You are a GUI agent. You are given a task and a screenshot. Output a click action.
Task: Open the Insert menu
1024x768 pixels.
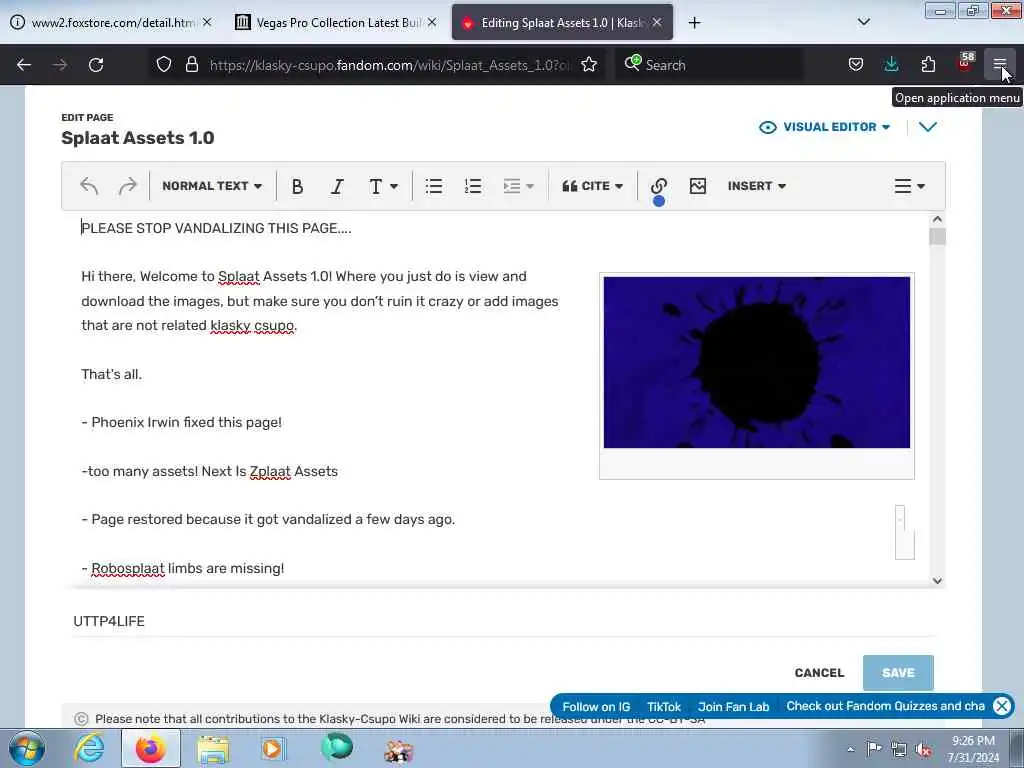[x=757, y=186]
